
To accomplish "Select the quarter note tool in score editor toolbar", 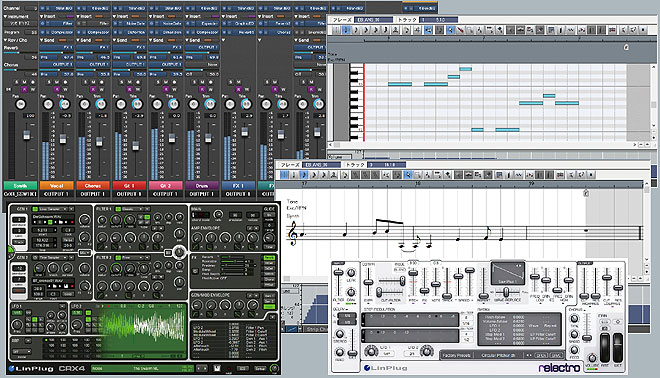I will [x=294, y=175].
